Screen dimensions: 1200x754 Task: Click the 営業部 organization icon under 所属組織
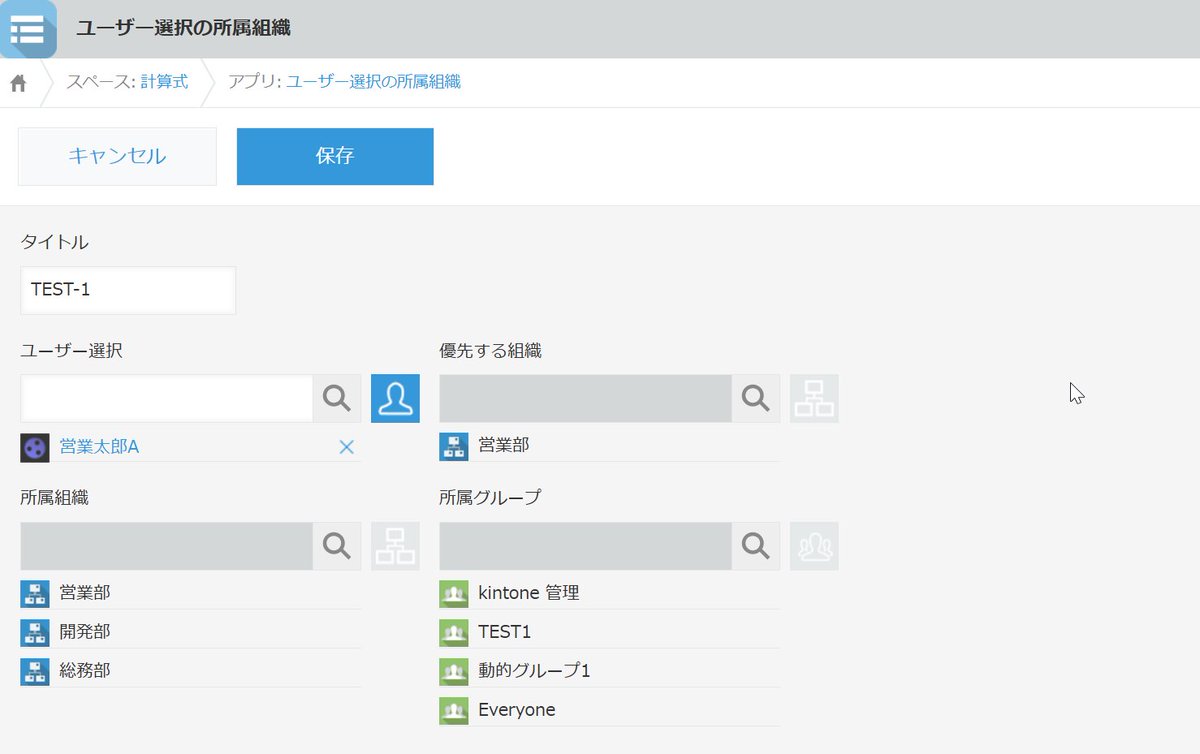tap(35, 593)
